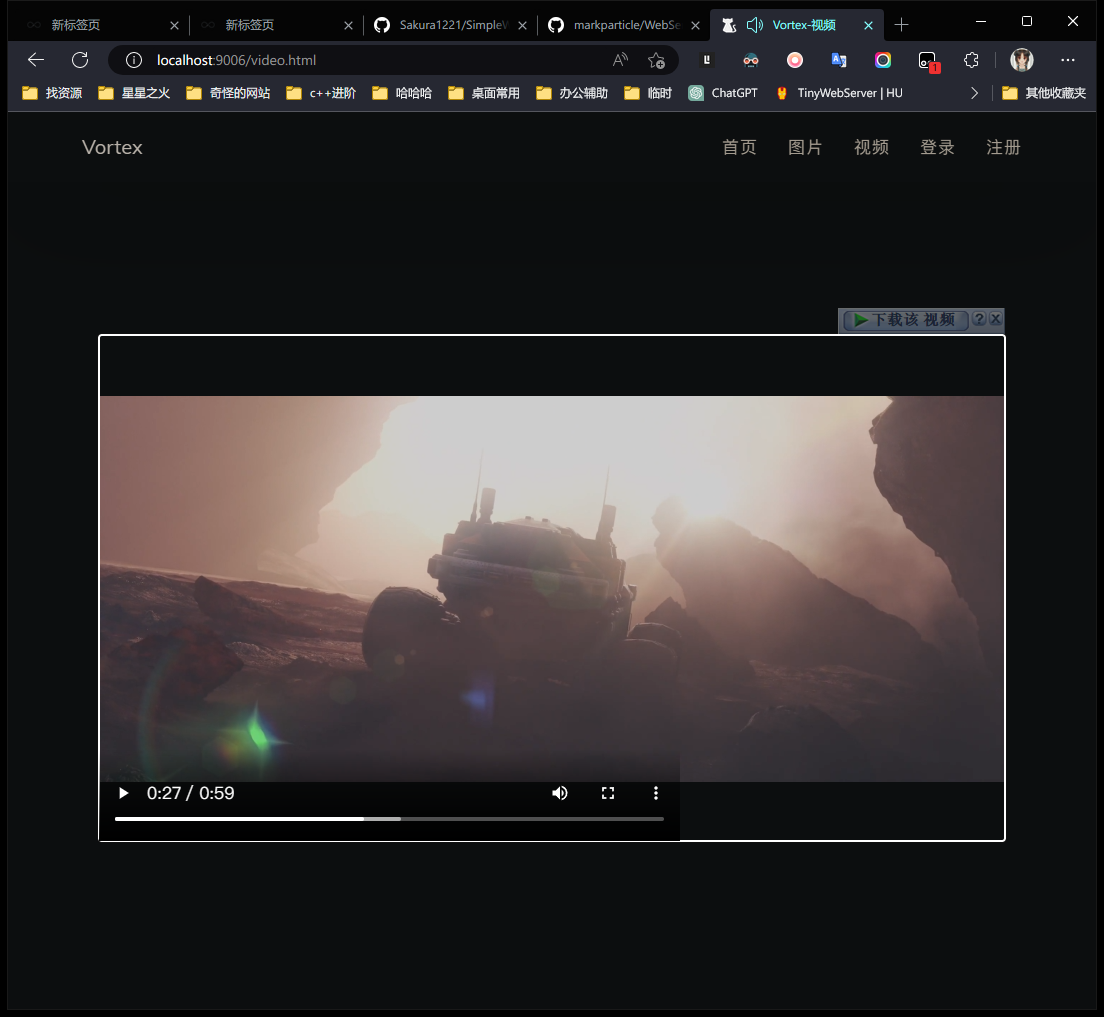Screen dimensions: 1104x1017
Task: Play the video
Action: [123, 793]
